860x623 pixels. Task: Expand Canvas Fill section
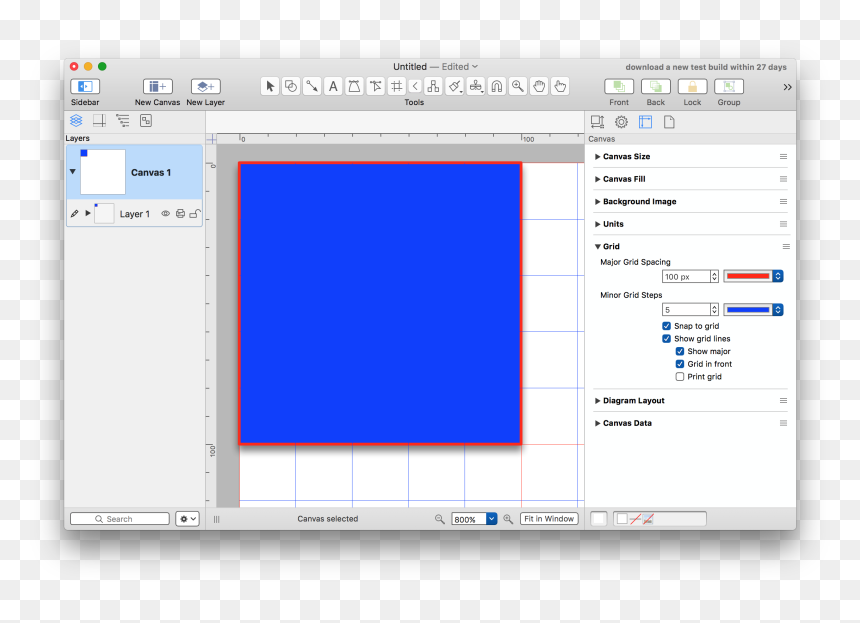(597, 179)
